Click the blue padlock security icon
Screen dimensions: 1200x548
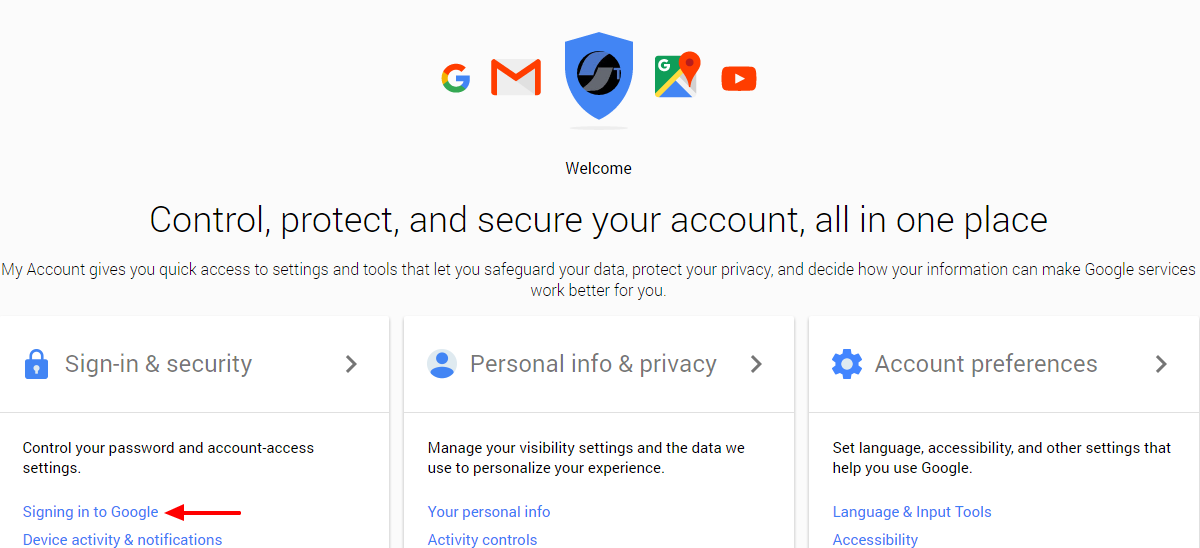[x=36, y=364]
